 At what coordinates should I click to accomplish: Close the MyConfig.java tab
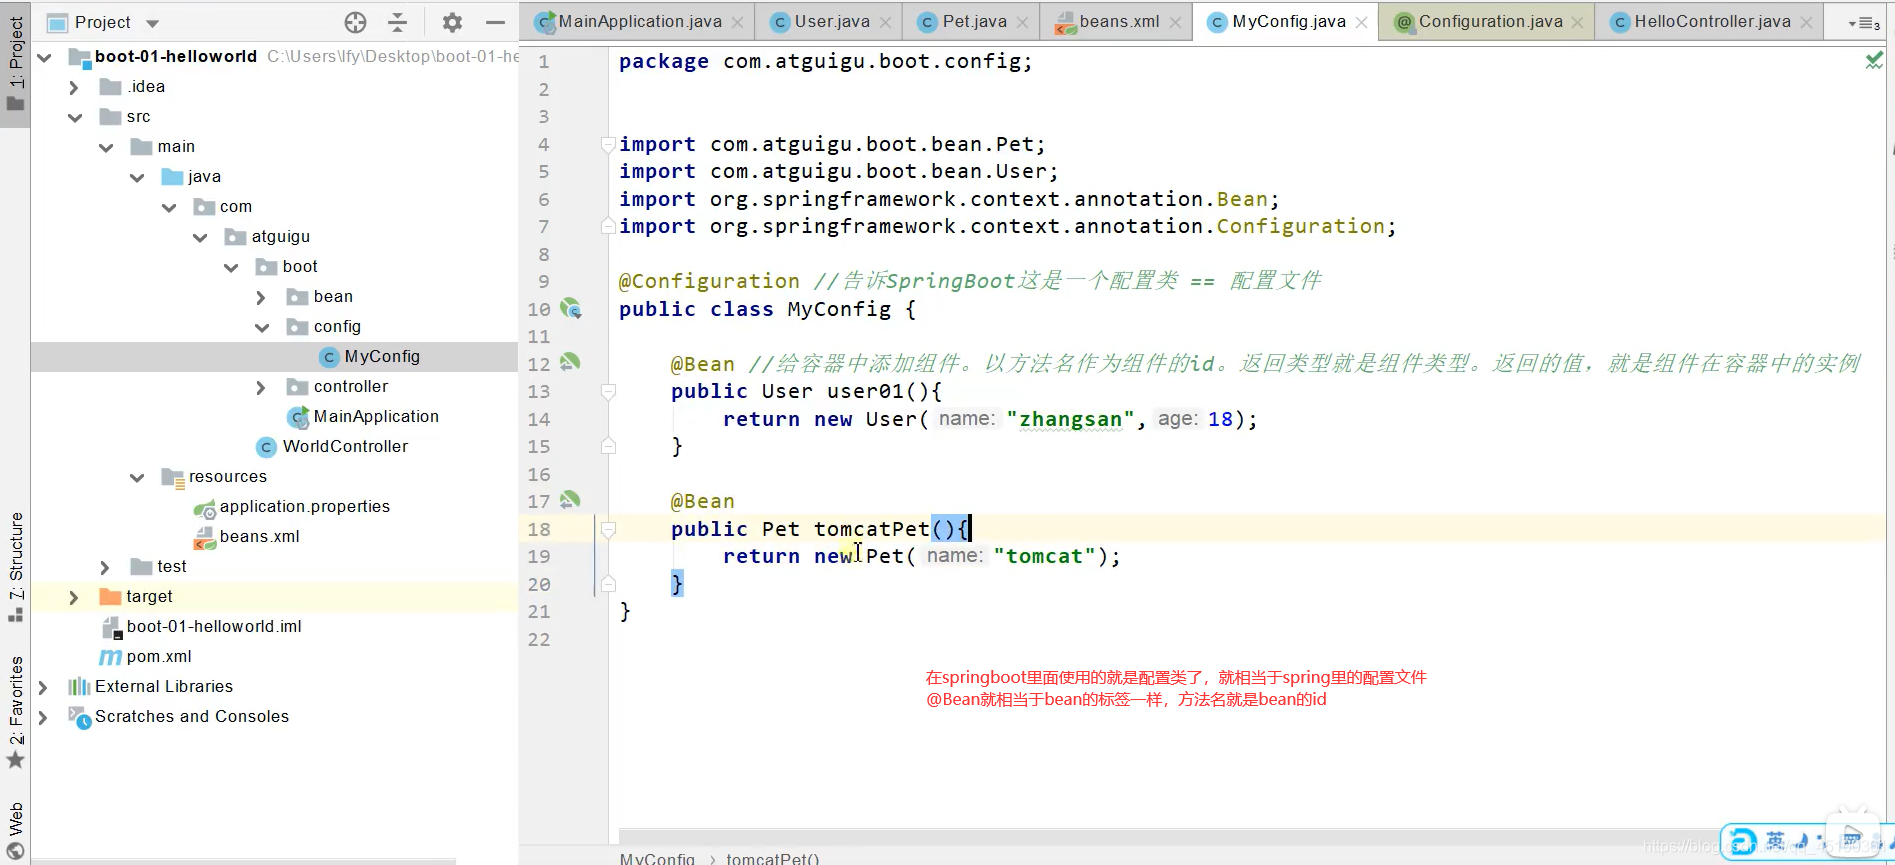coord(1361,22)
